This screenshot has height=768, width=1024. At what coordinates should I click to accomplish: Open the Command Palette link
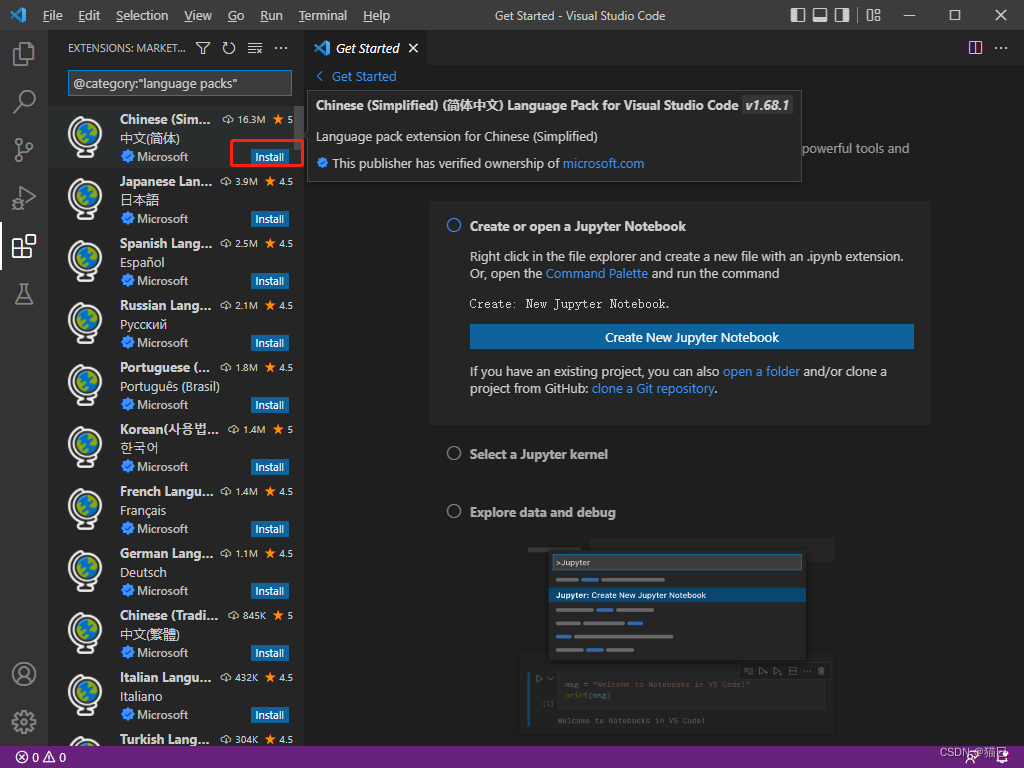click(596, 274)
